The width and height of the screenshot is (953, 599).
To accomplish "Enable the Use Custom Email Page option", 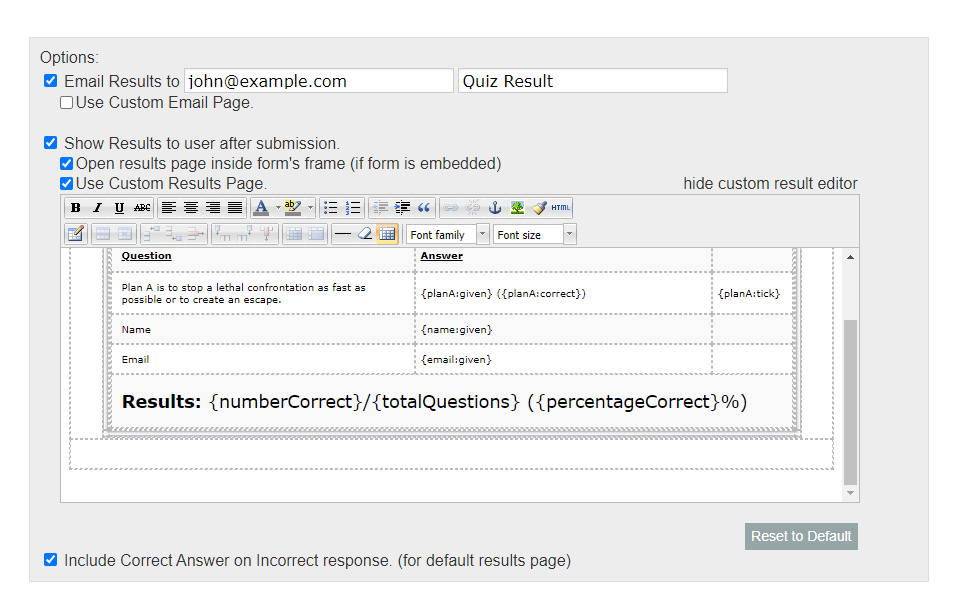I will tap(66, 102).
